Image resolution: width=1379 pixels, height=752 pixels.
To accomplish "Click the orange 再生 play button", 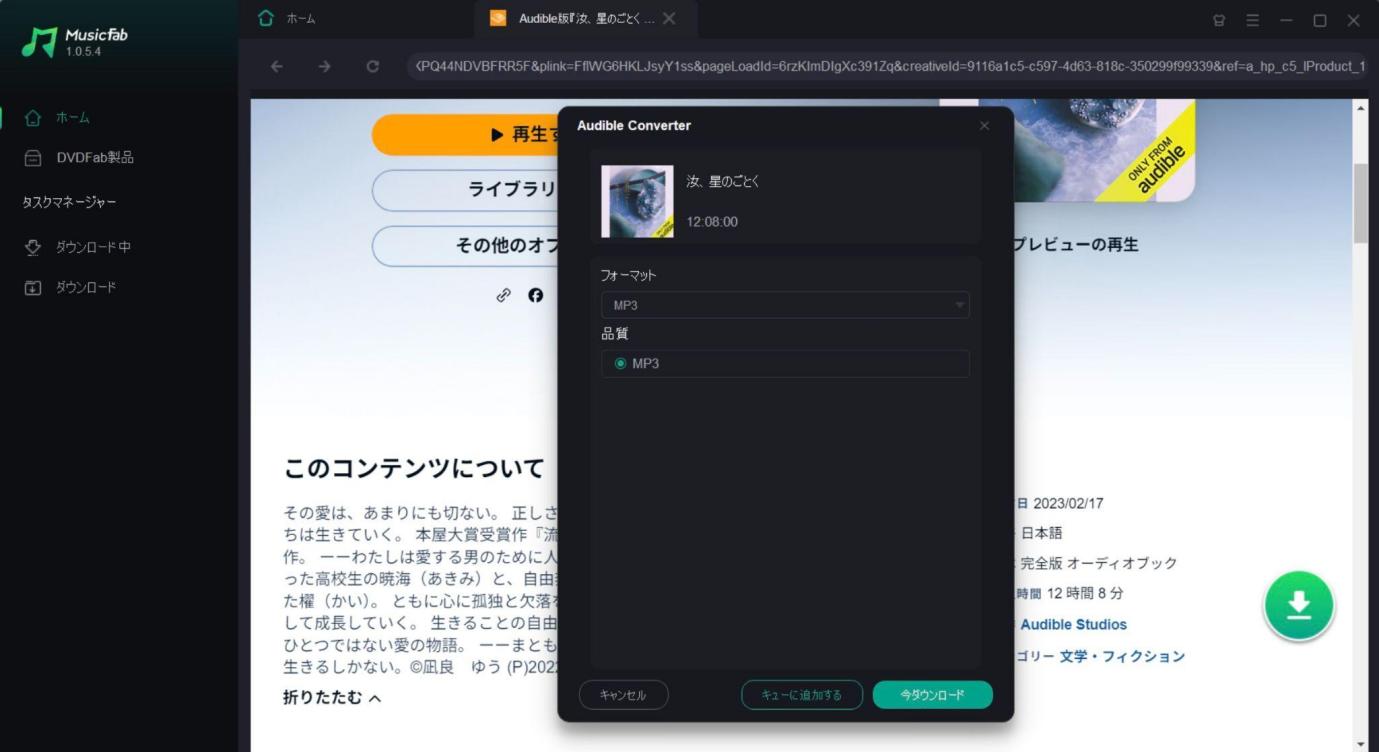I will coord(465,135).
